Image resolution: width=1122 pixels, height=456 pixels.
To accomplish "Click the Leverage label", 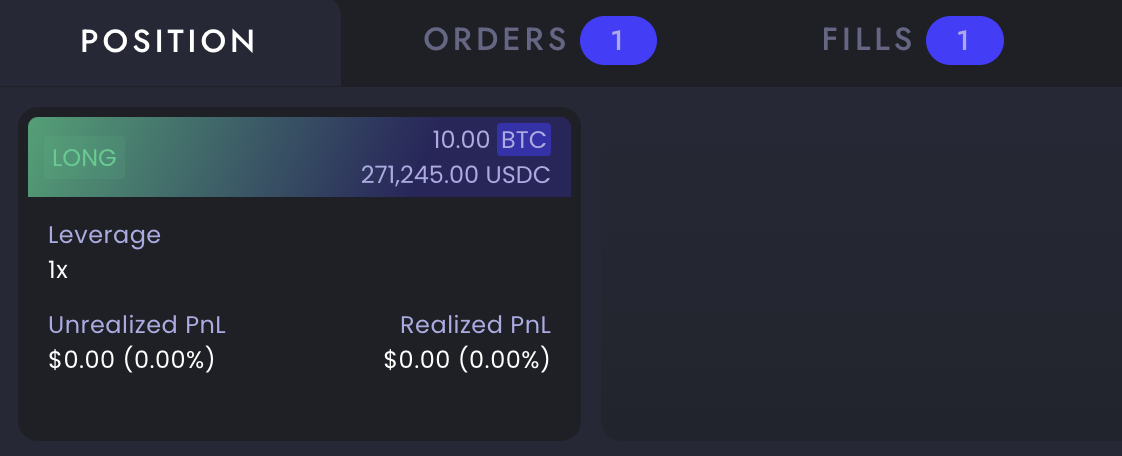I will click(104, 235).
